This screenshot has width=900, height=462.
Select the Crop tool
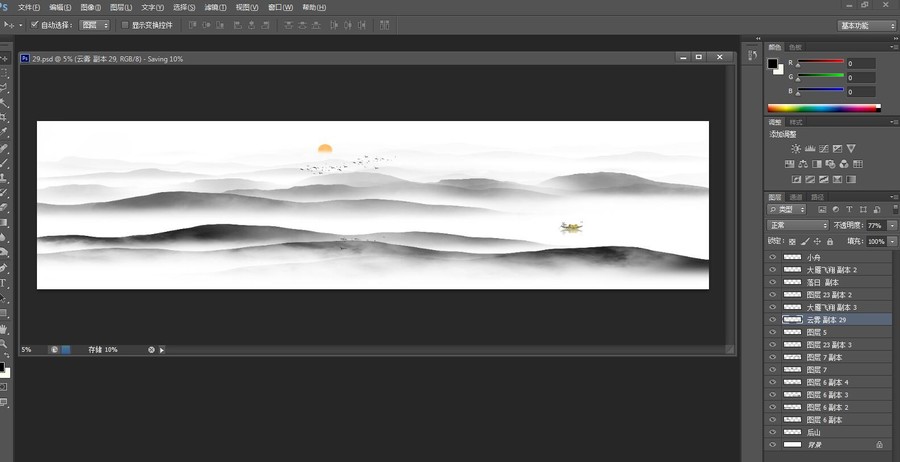3,118
